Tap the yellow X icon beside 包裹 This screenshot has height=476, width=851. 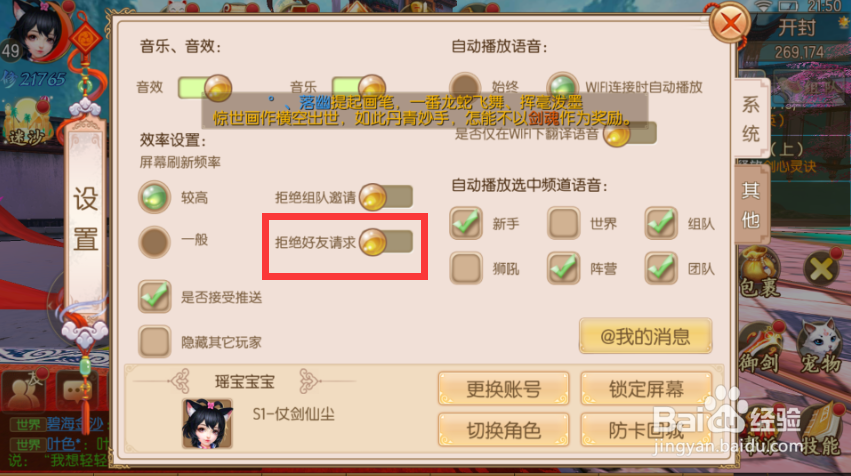(821, 268)
